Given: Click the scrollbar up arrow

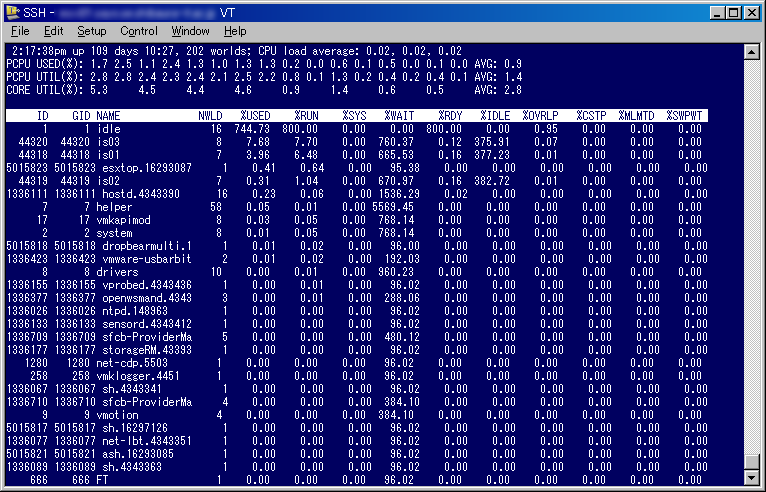Looking at the screenshot, I should click(x=753, y=48).
